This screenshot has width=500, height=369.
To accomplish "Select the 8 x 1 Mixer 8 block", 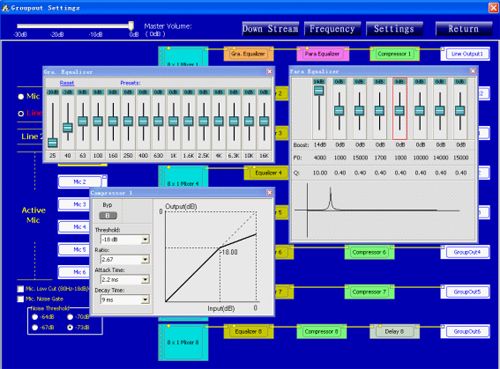I will 183,342.
